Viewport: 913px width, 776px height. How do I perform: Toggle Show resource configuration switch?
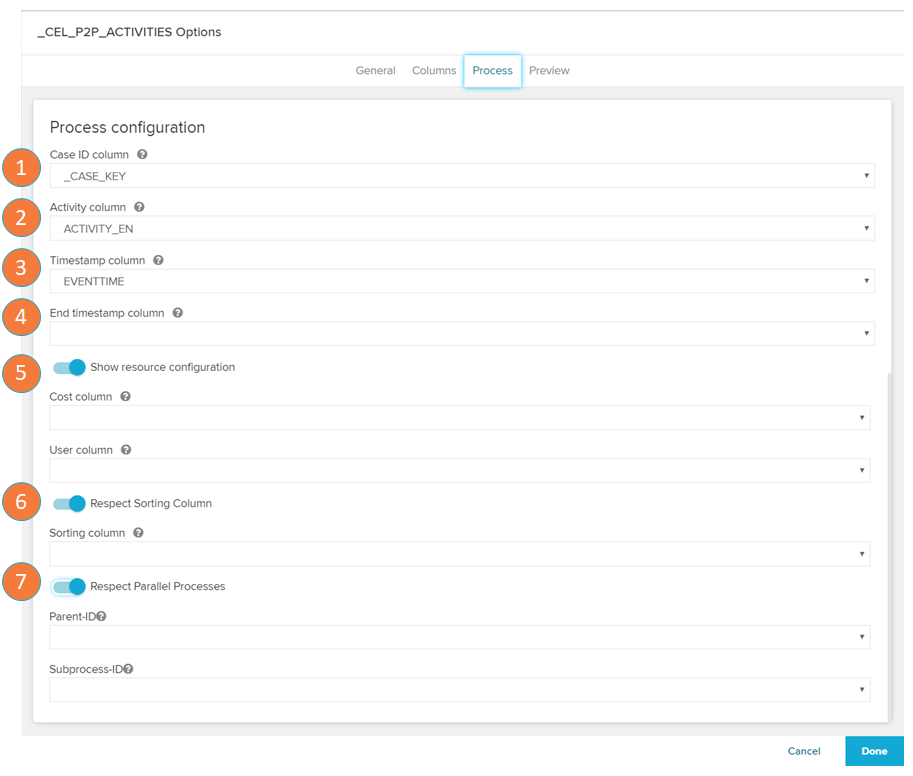click(69, 367)
